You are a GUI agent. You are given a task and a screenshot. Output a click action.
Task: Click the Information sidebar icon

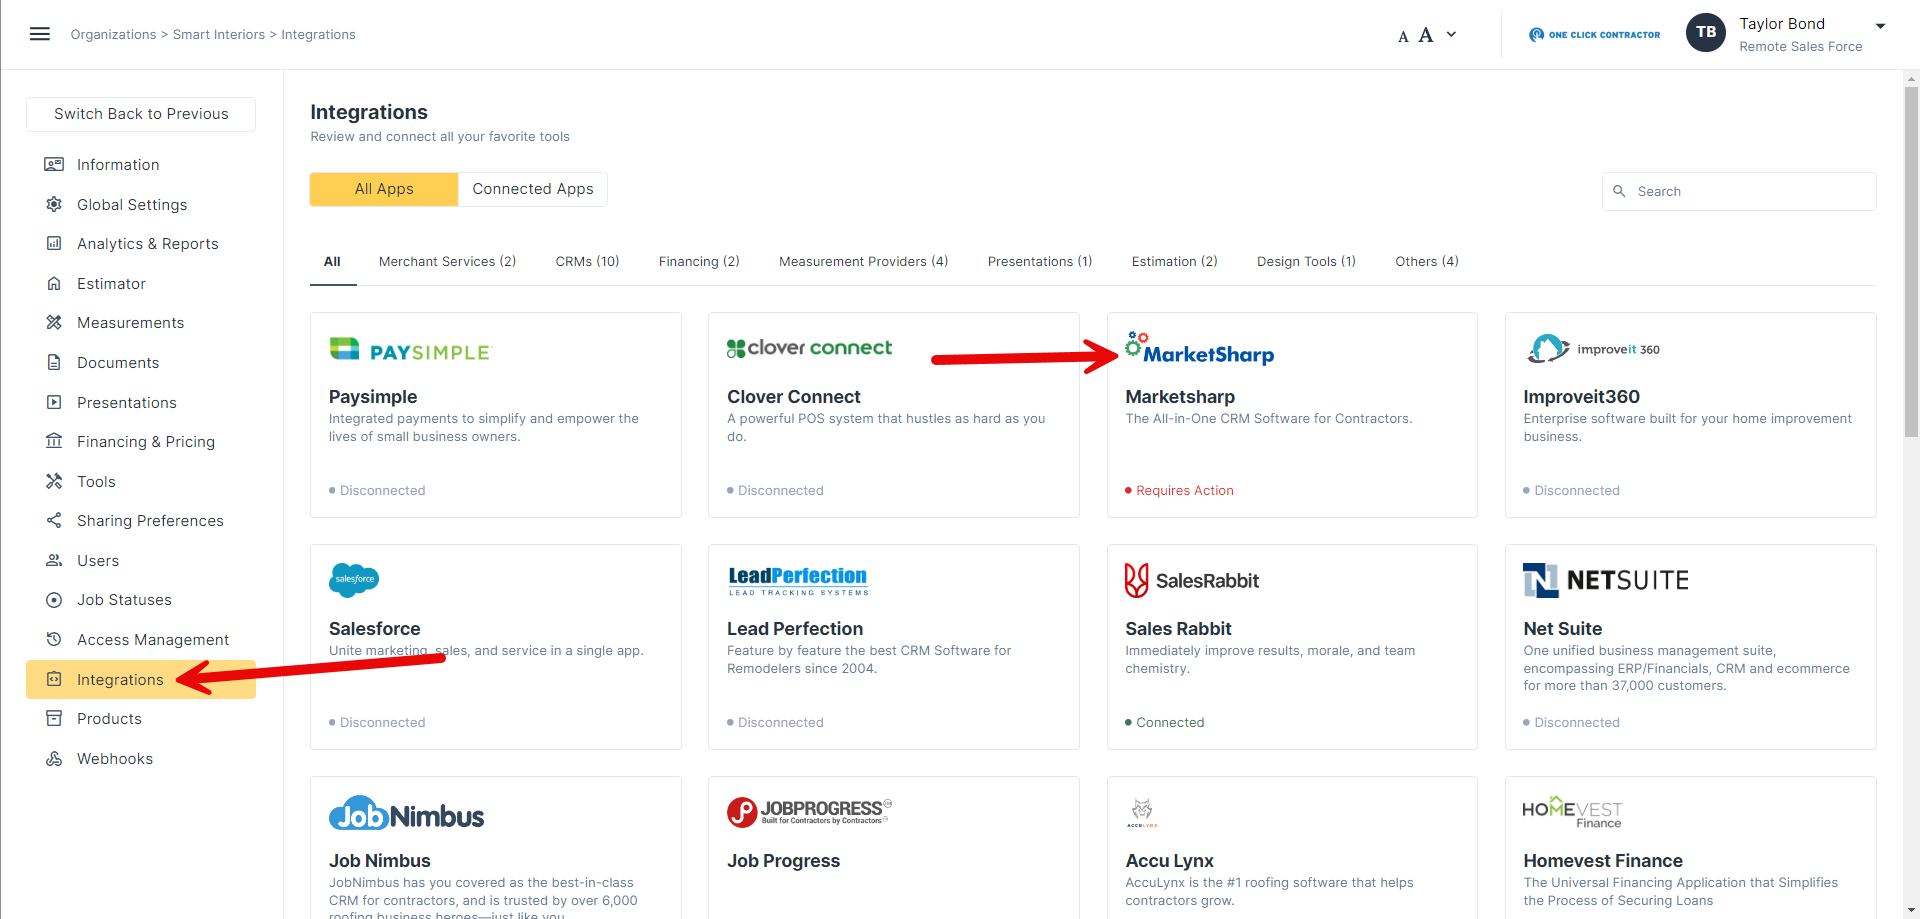[54, 164]
